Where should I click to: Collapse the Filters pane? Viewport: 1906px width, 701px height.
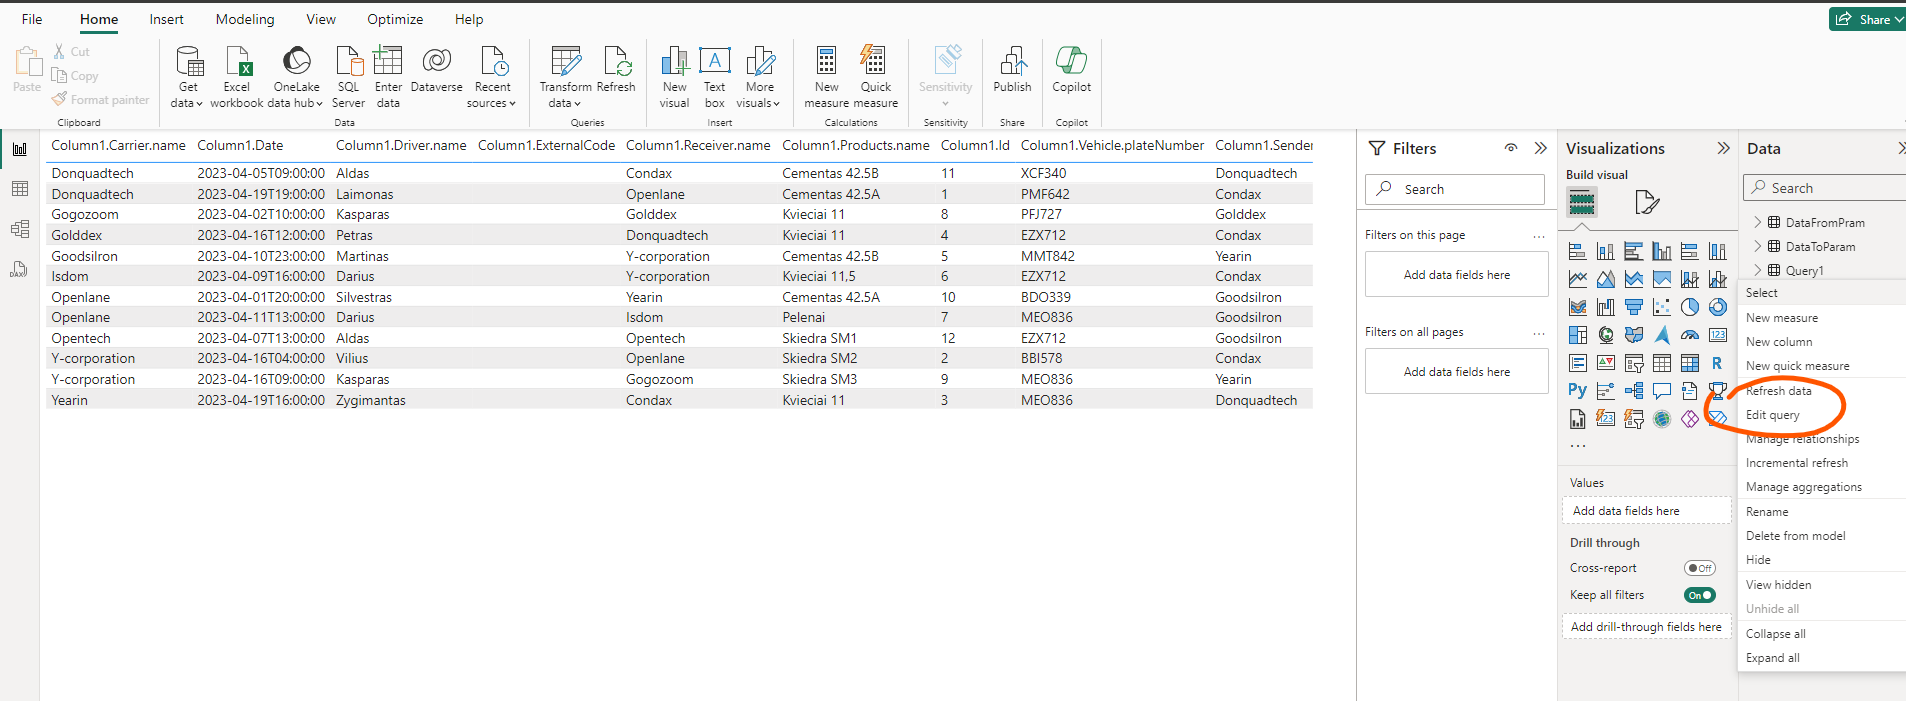coord(1540,148)
